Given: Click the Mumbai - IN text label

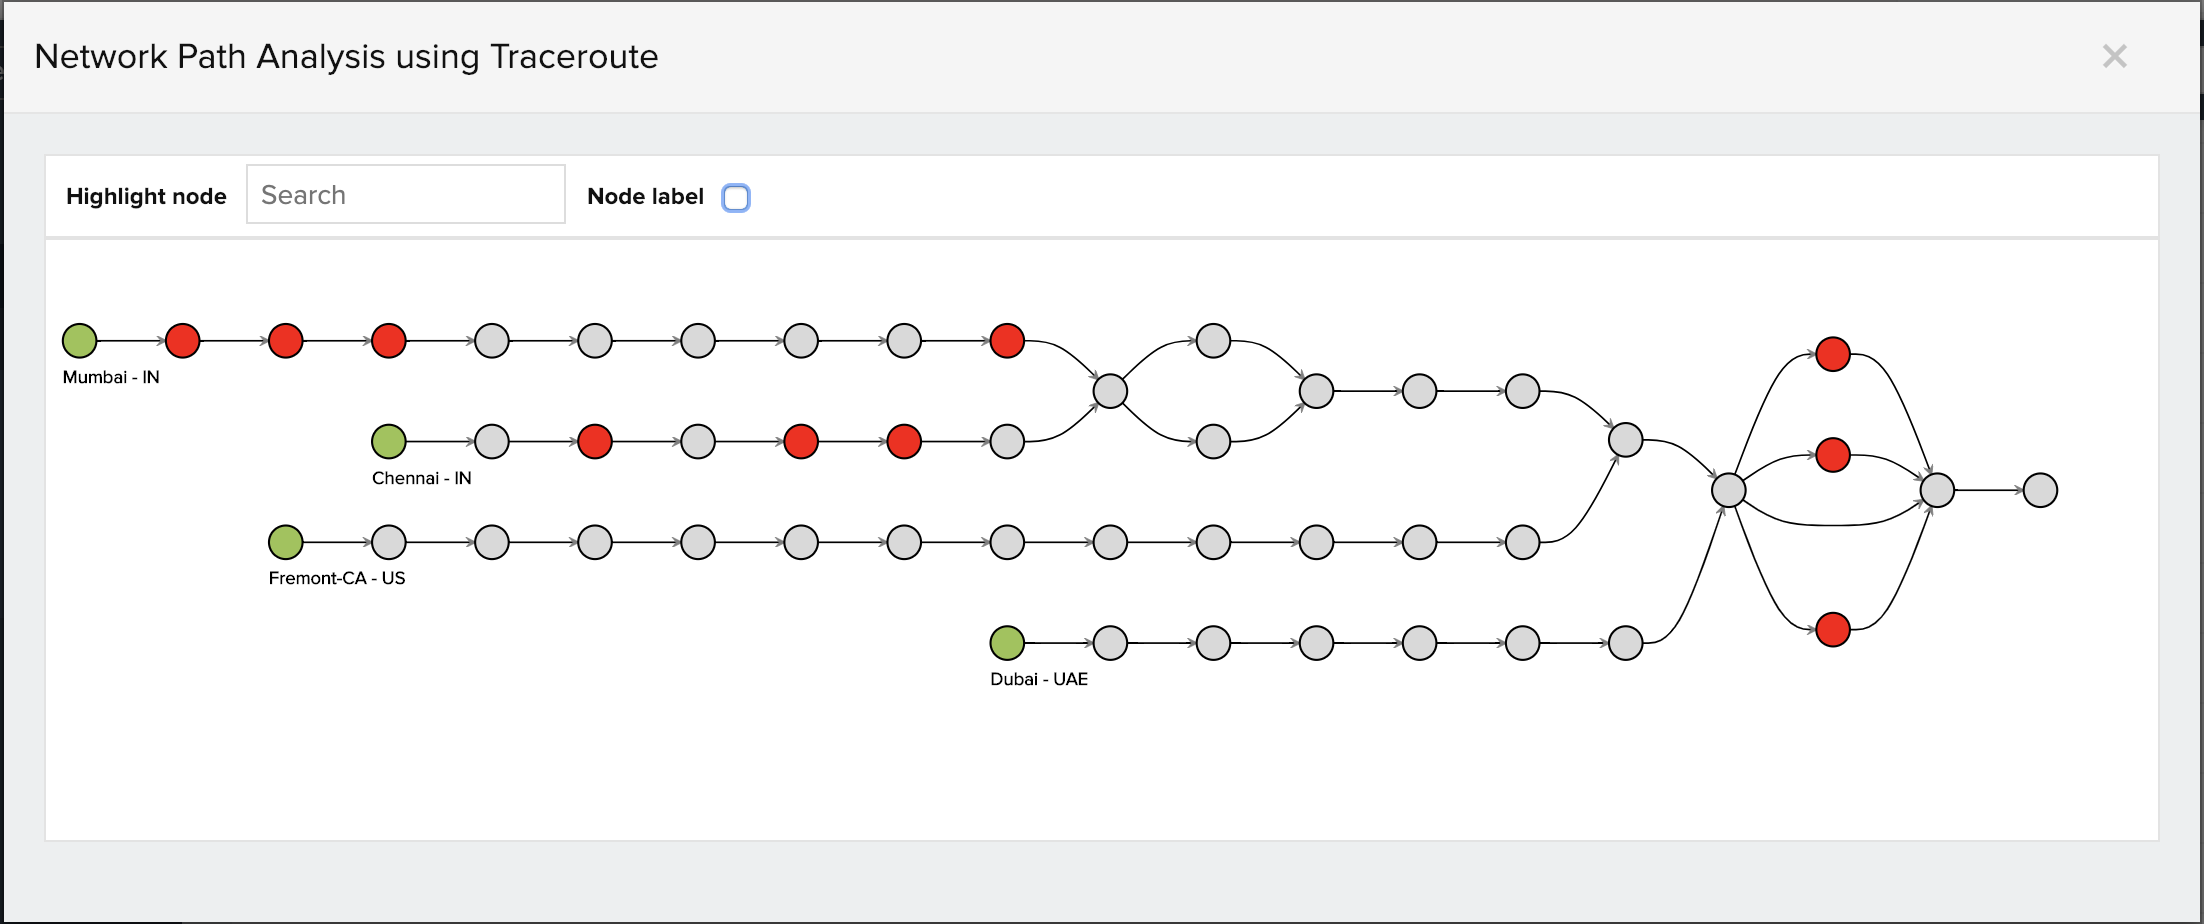Looking at the screenshot, I should pos(111,377).
